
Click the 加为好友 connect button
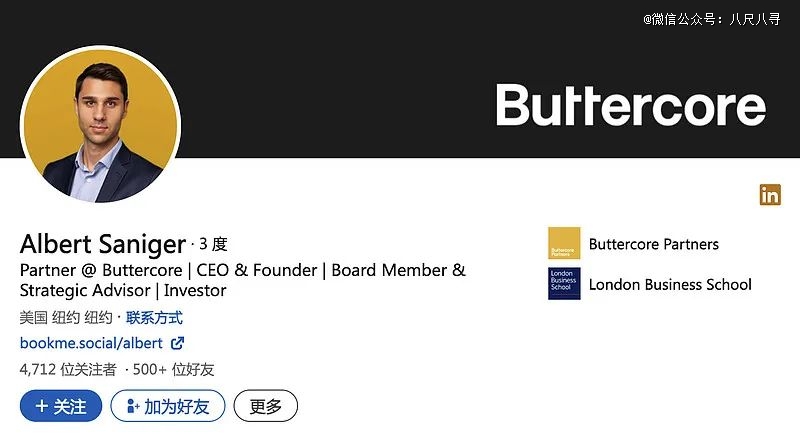(168, 406)
